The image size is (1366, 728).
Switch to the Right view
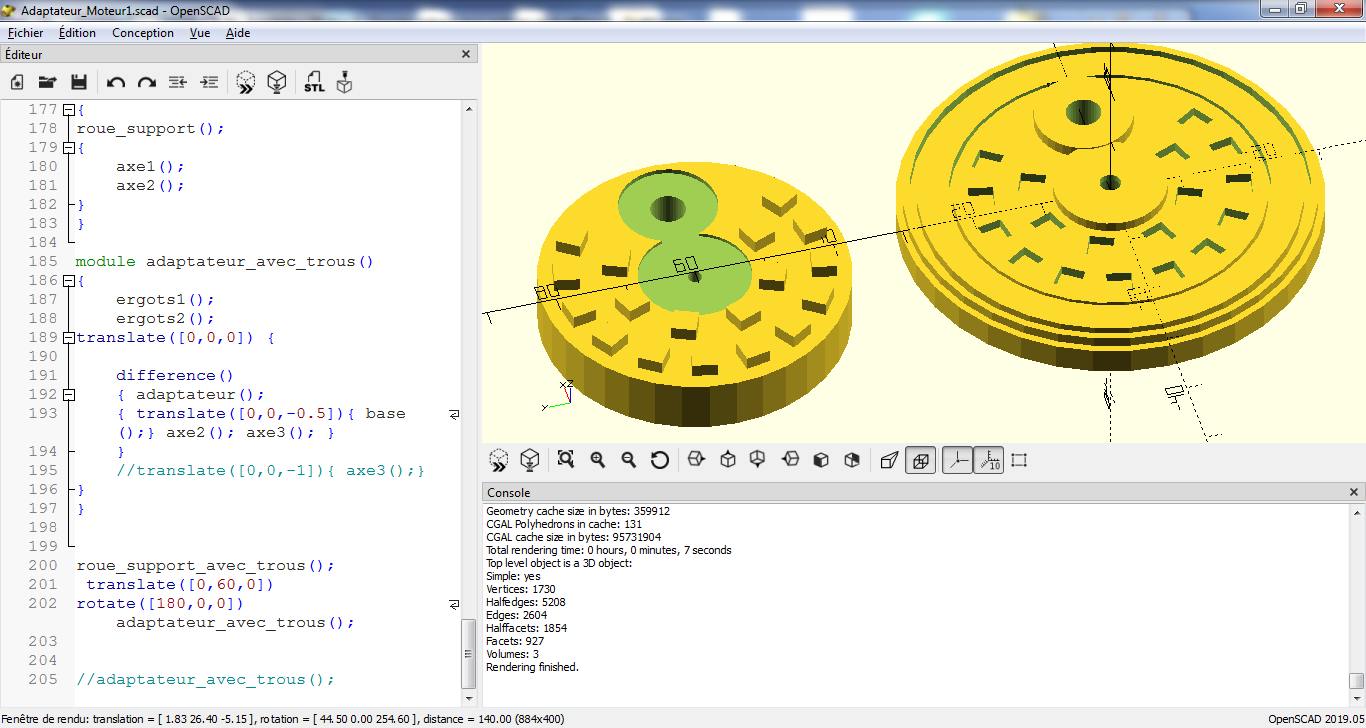(697, 460)
